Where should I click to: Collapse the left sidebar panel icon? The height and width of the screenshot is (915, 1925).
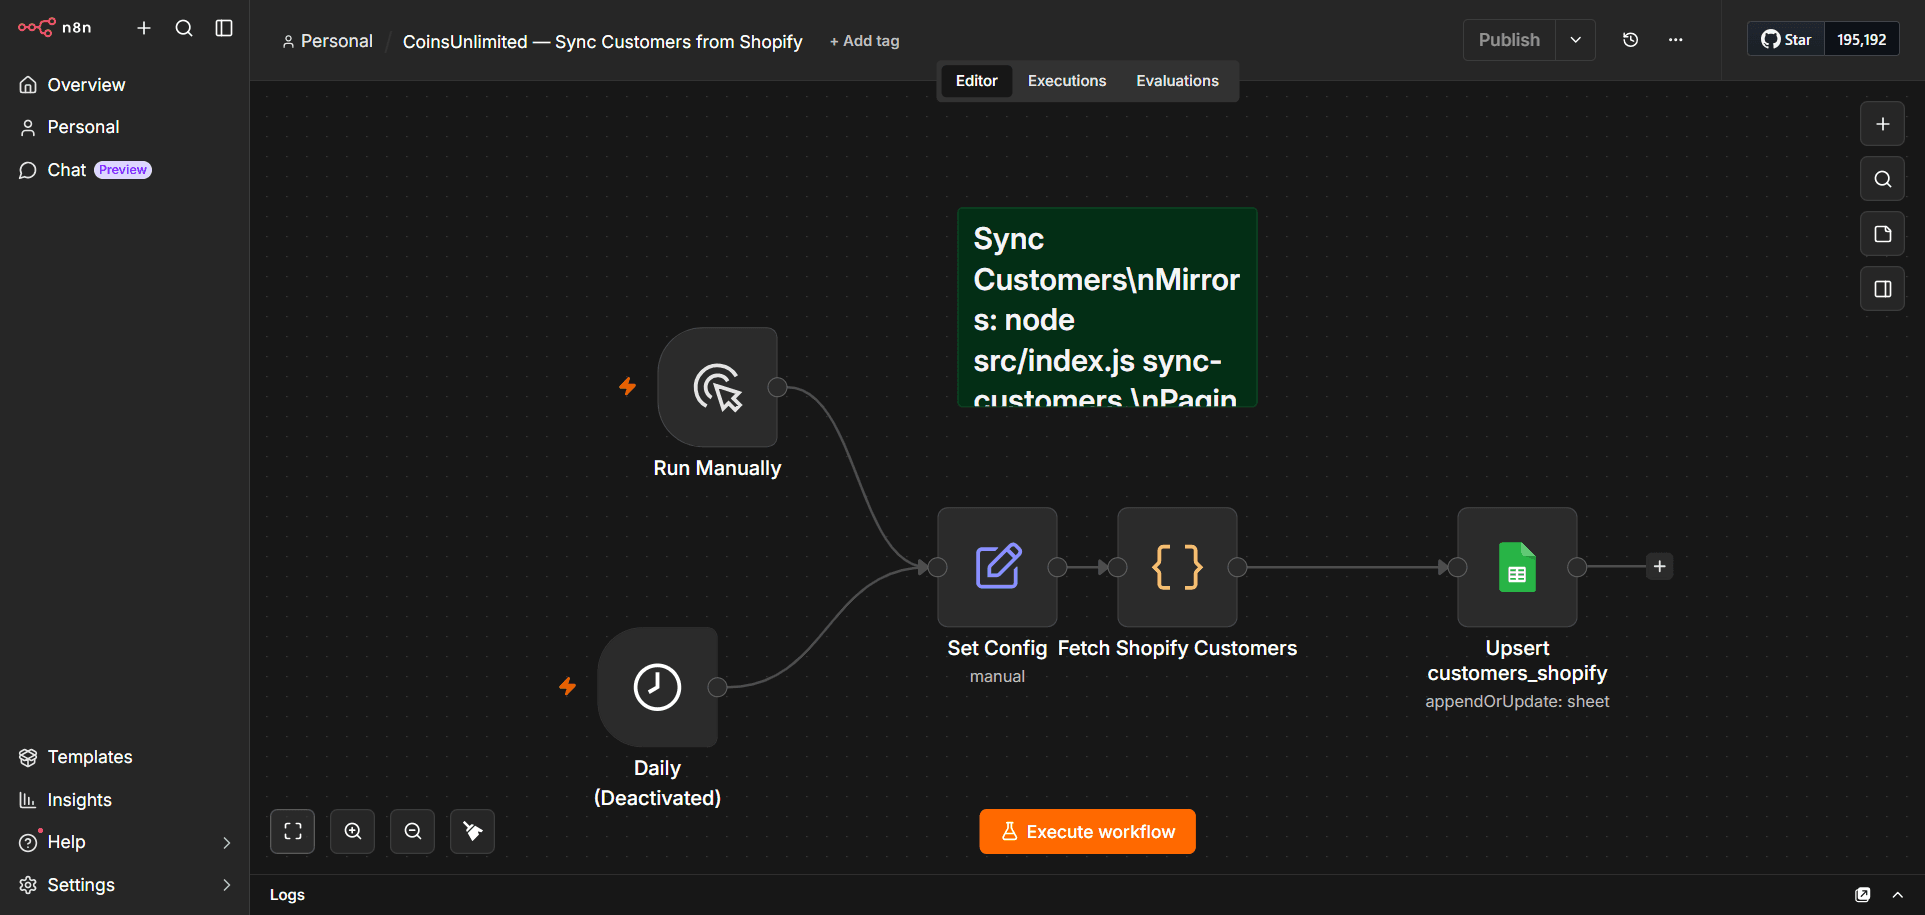pyautogui.click(x=224, y=28)
